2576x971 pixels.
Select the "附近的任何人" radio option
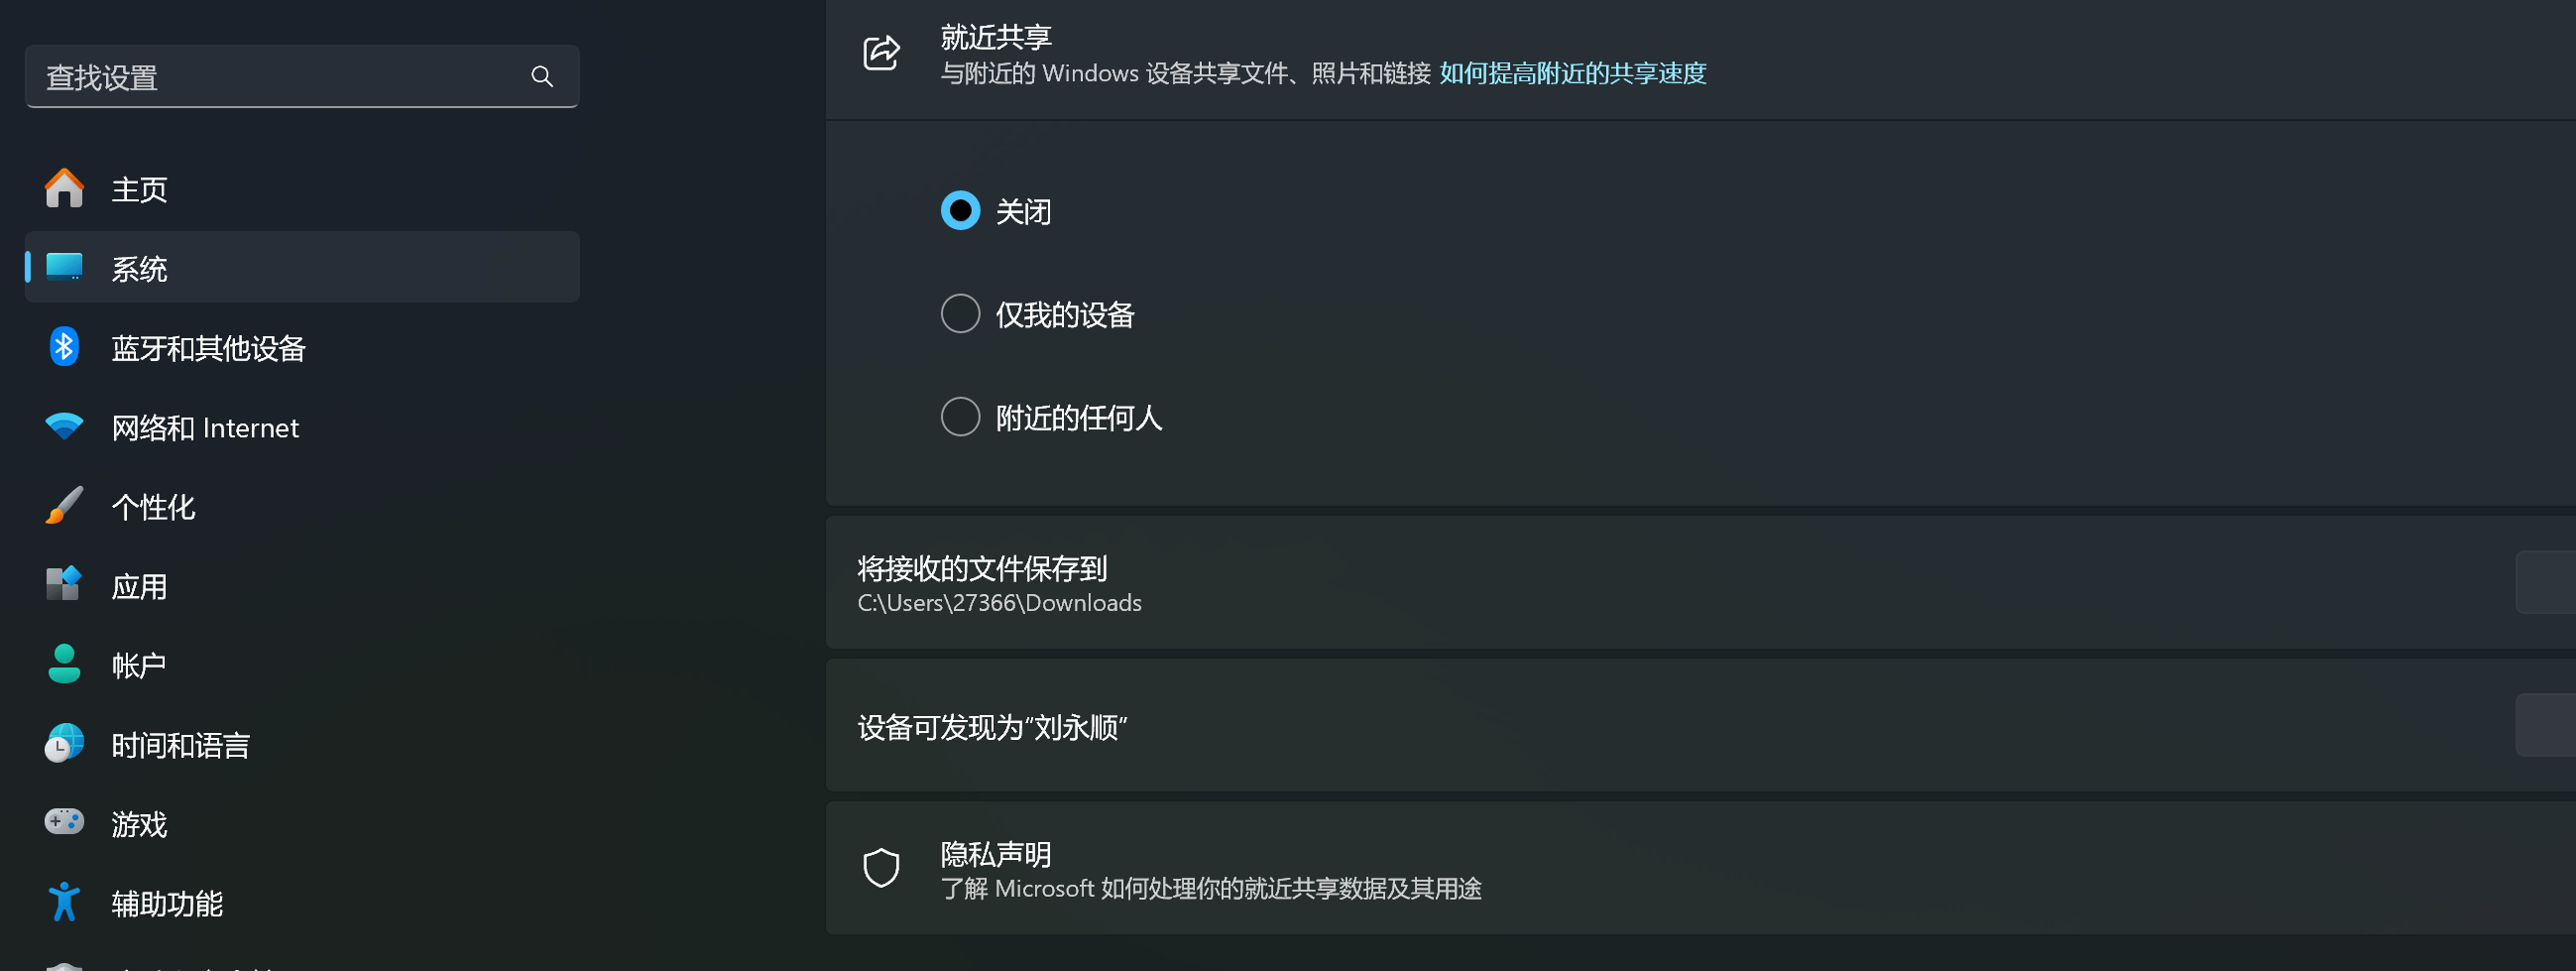click(x=960, y=417)
